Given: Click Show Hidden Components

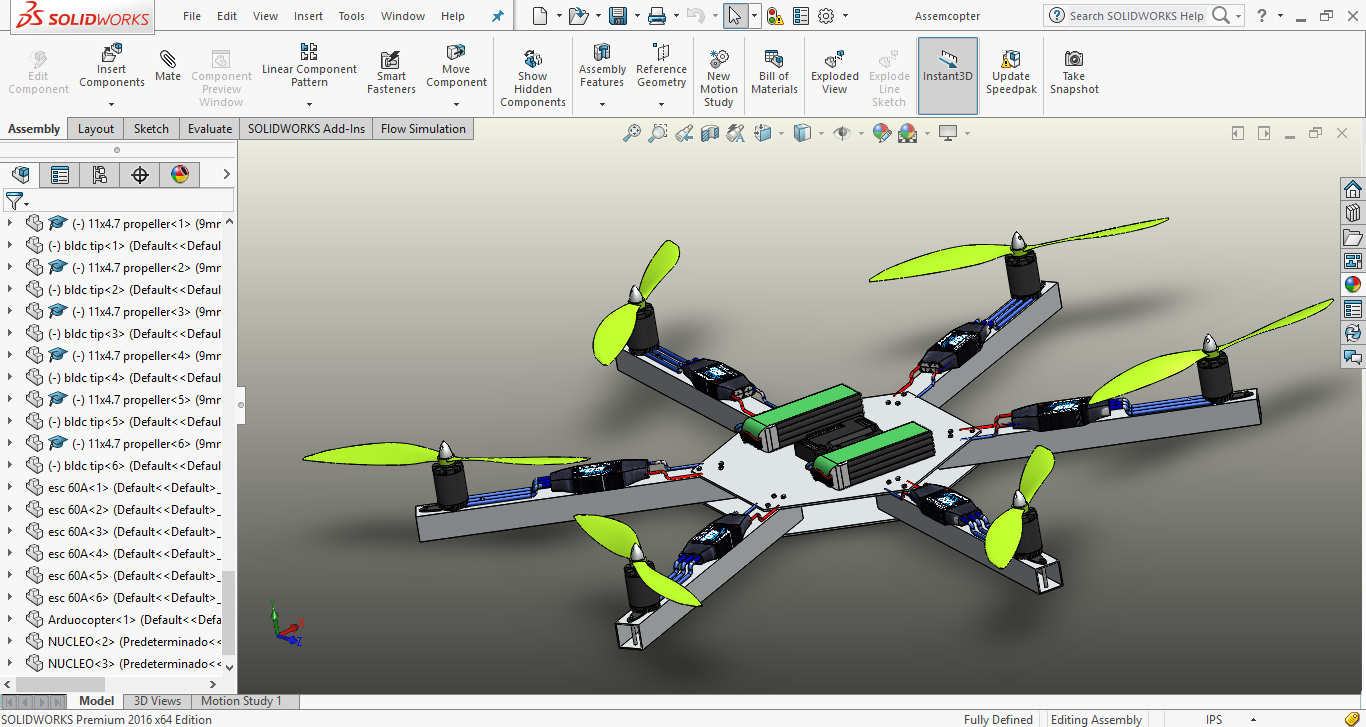Looking at the screenshot, I should point(533,78).
